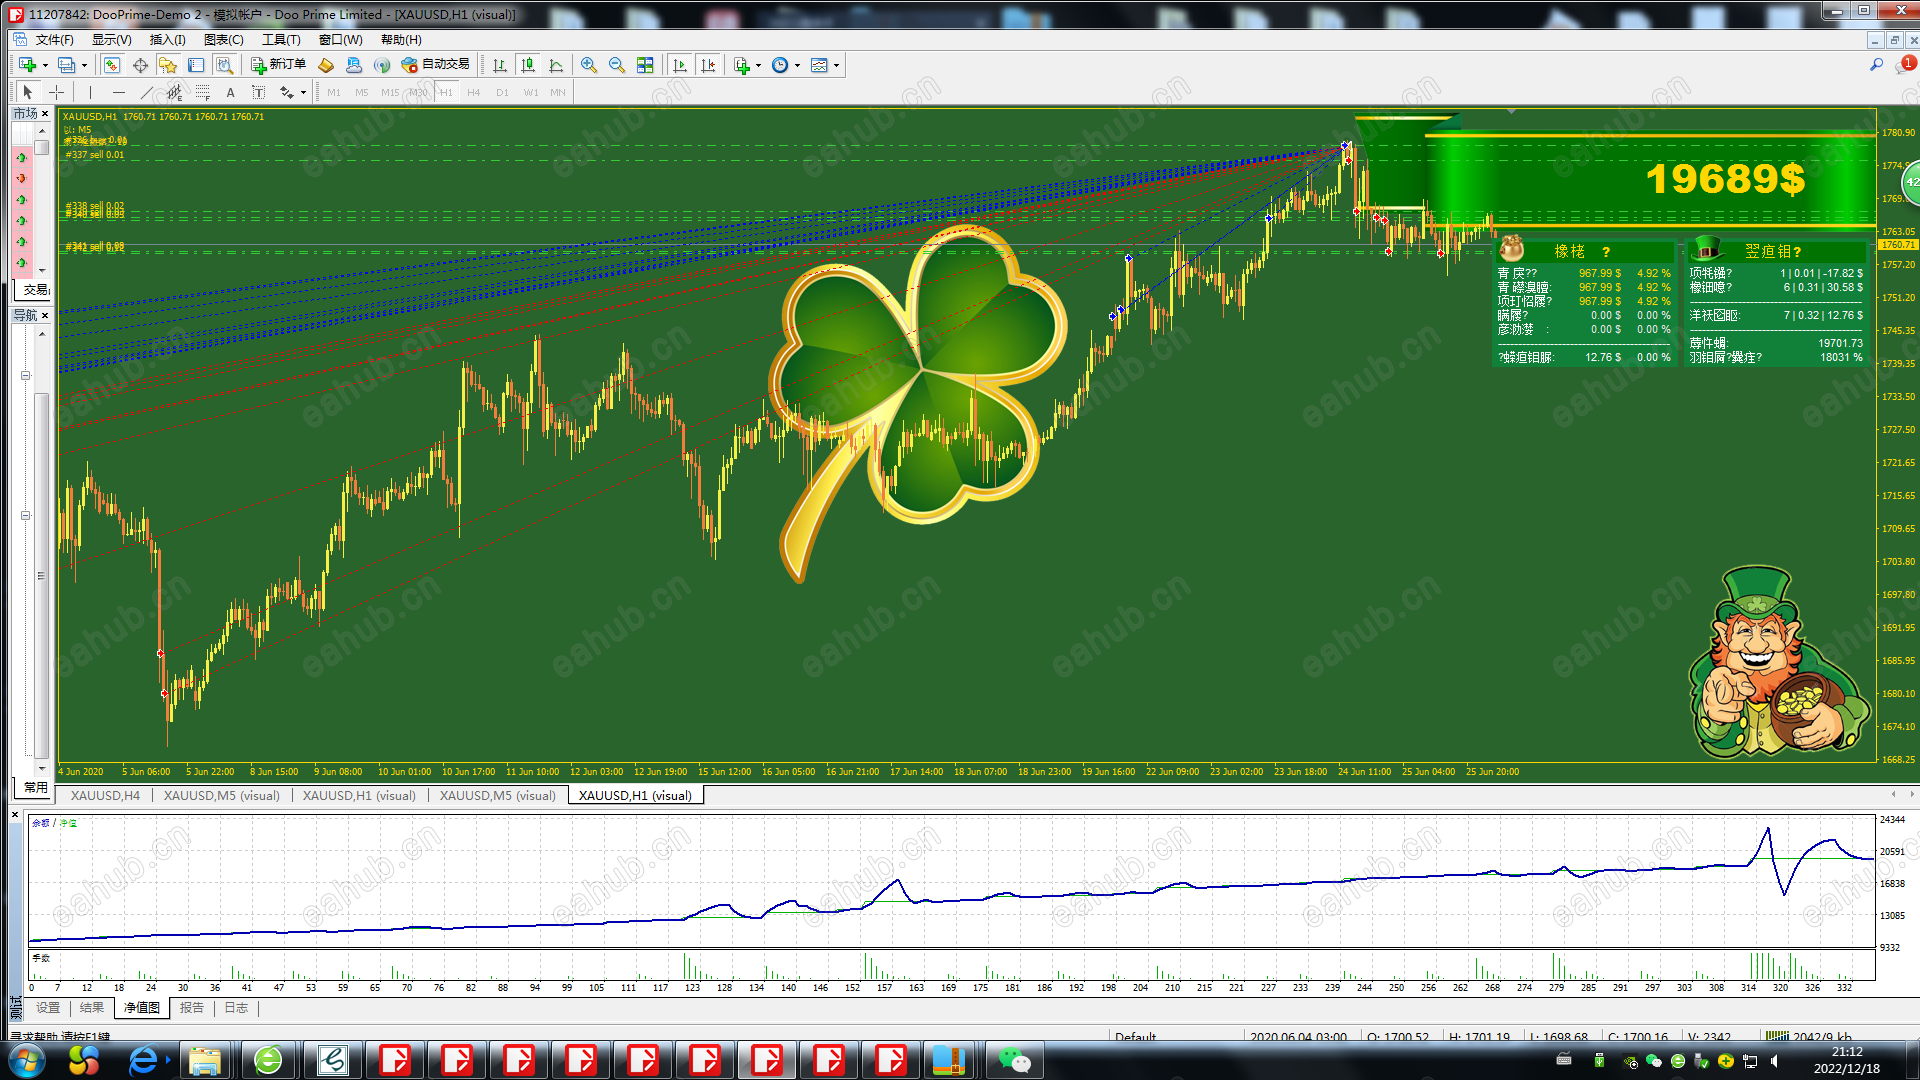Open WeChat from the taskbar
Image resolution: width=1920 pixels, height=1080 pixels.
click(x=1013, y=1060)
